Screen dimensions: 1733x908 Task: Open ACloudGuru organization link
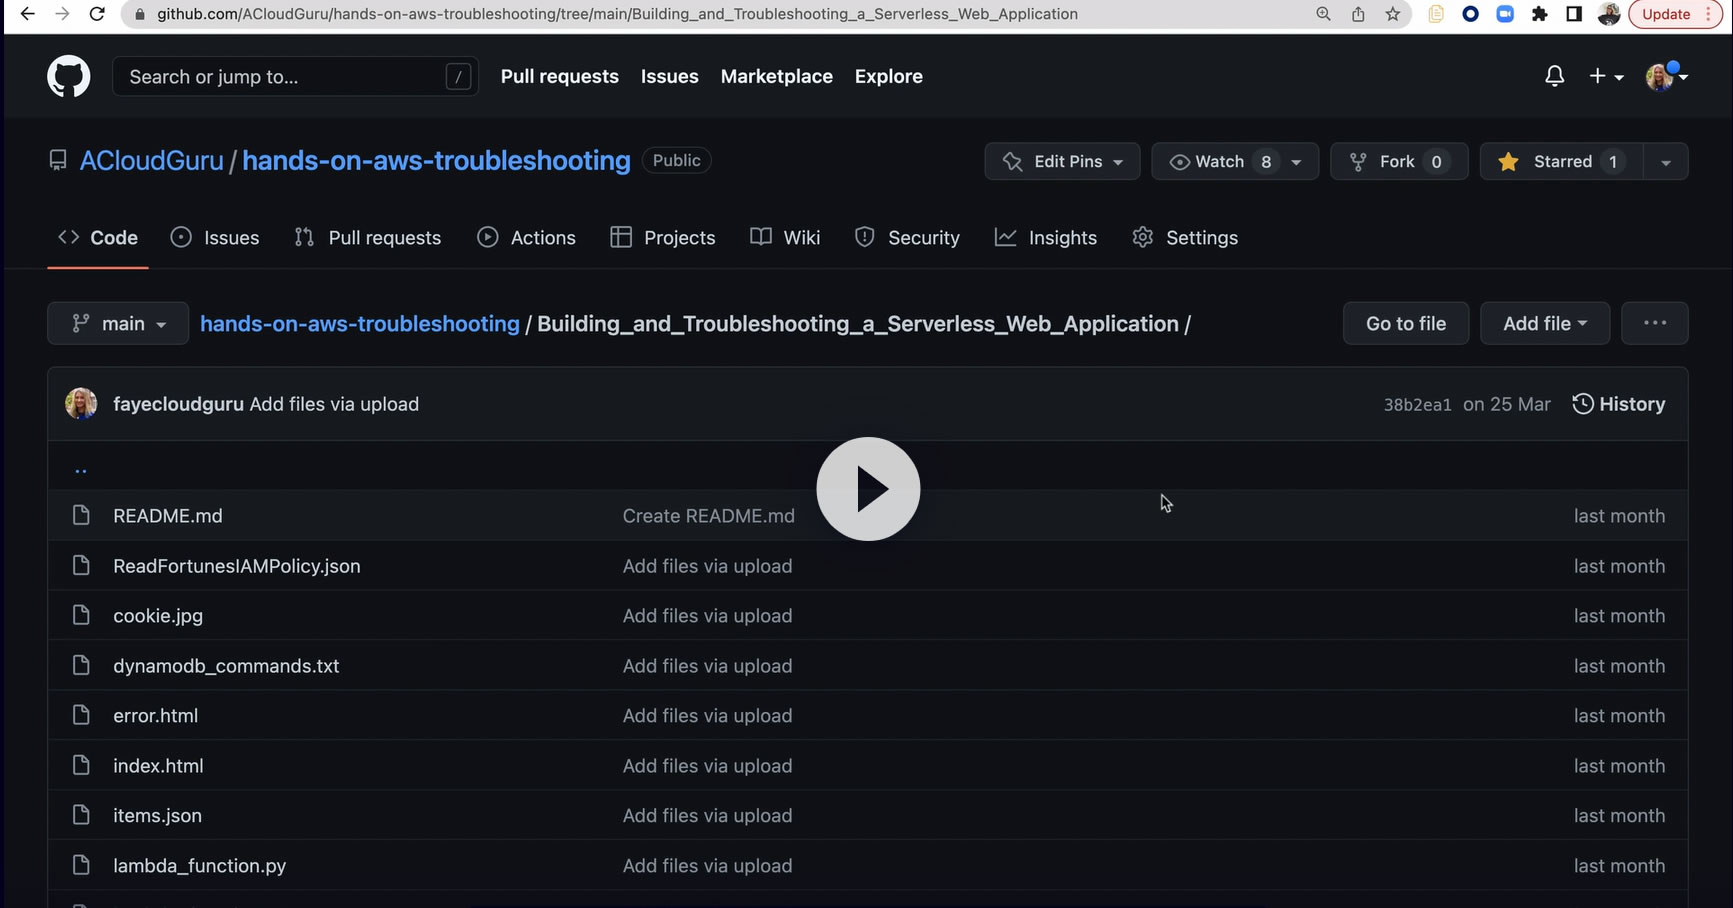tap(151, 160)
